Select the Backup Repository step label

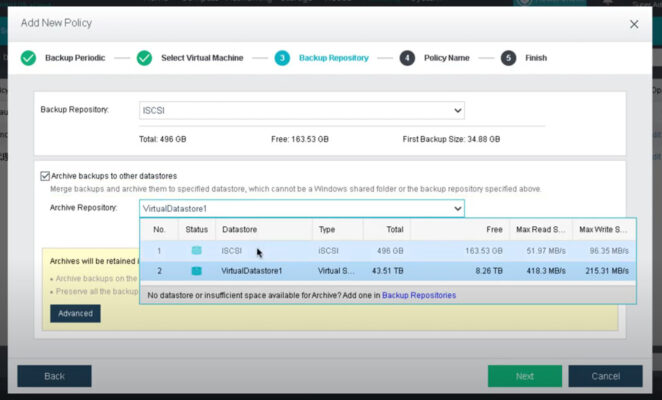334,58
